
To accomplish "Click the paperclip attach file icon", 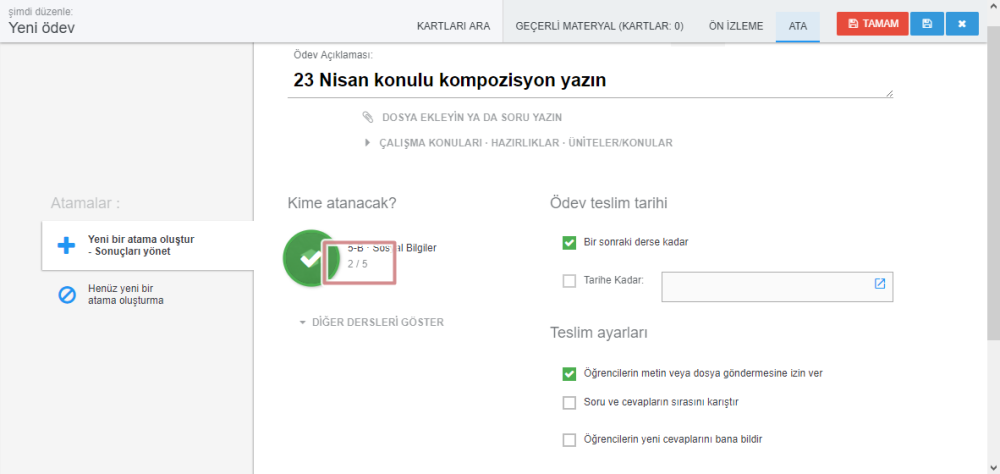I will tap(367, 117).
